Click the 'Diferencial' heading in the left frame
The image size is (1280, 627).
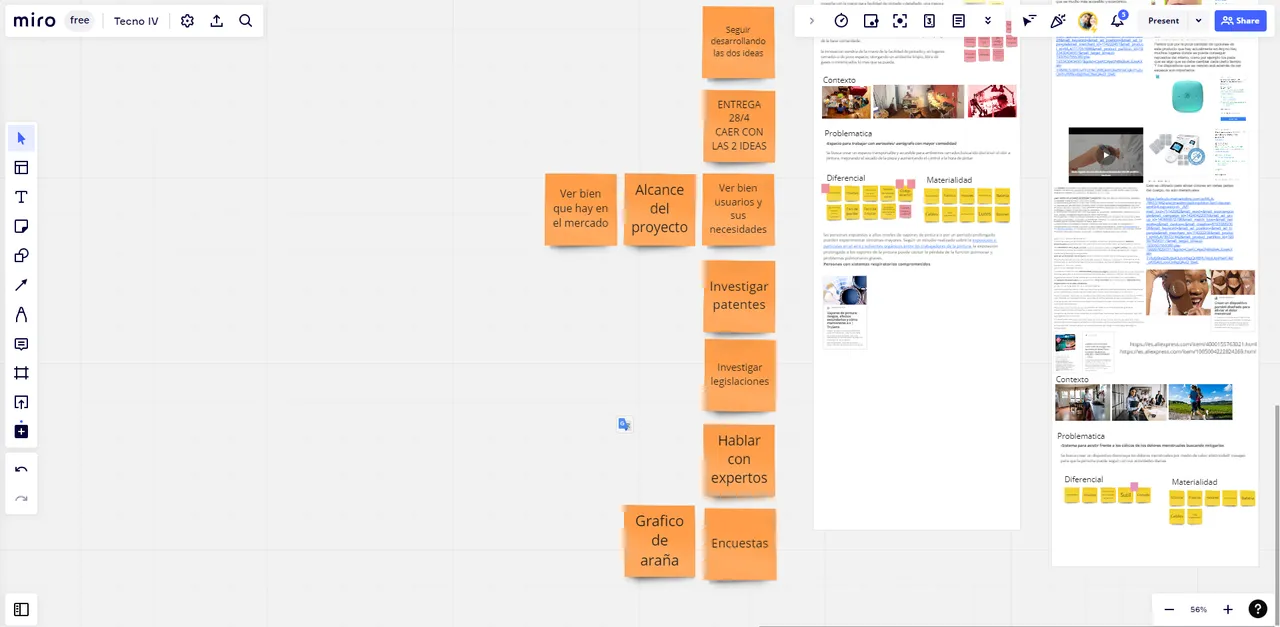pyautogui.click(x=846, y=178)
